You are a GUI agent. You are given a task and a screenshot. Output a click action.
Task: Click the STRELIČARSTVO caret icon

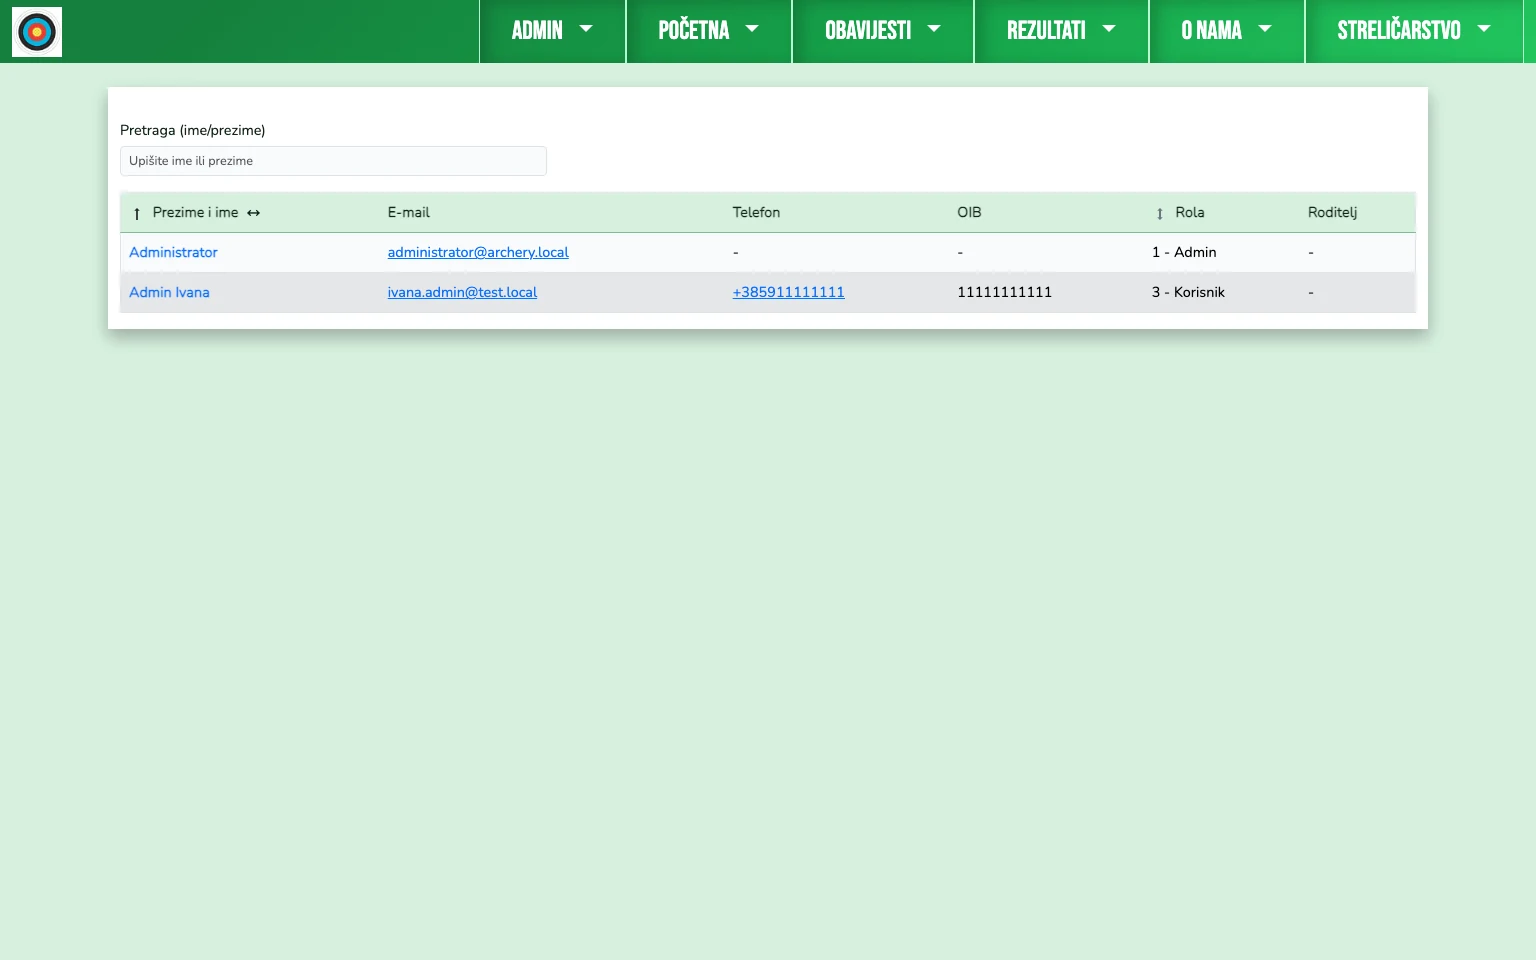coord(1483,29)
